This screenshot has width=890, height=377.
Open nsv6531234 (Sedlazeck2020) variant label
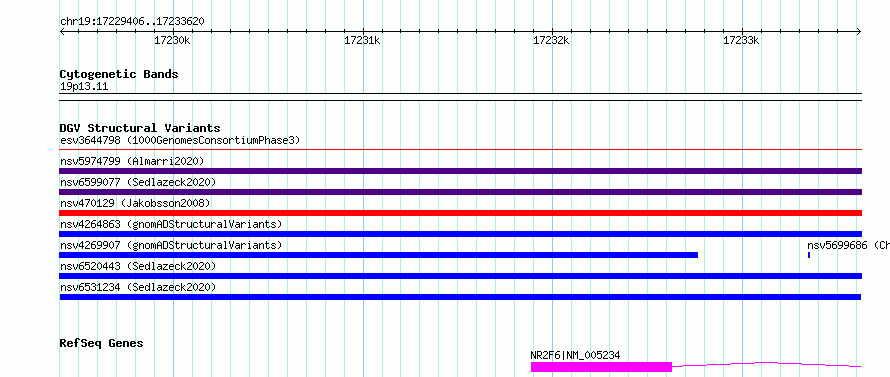coord(138,287)
